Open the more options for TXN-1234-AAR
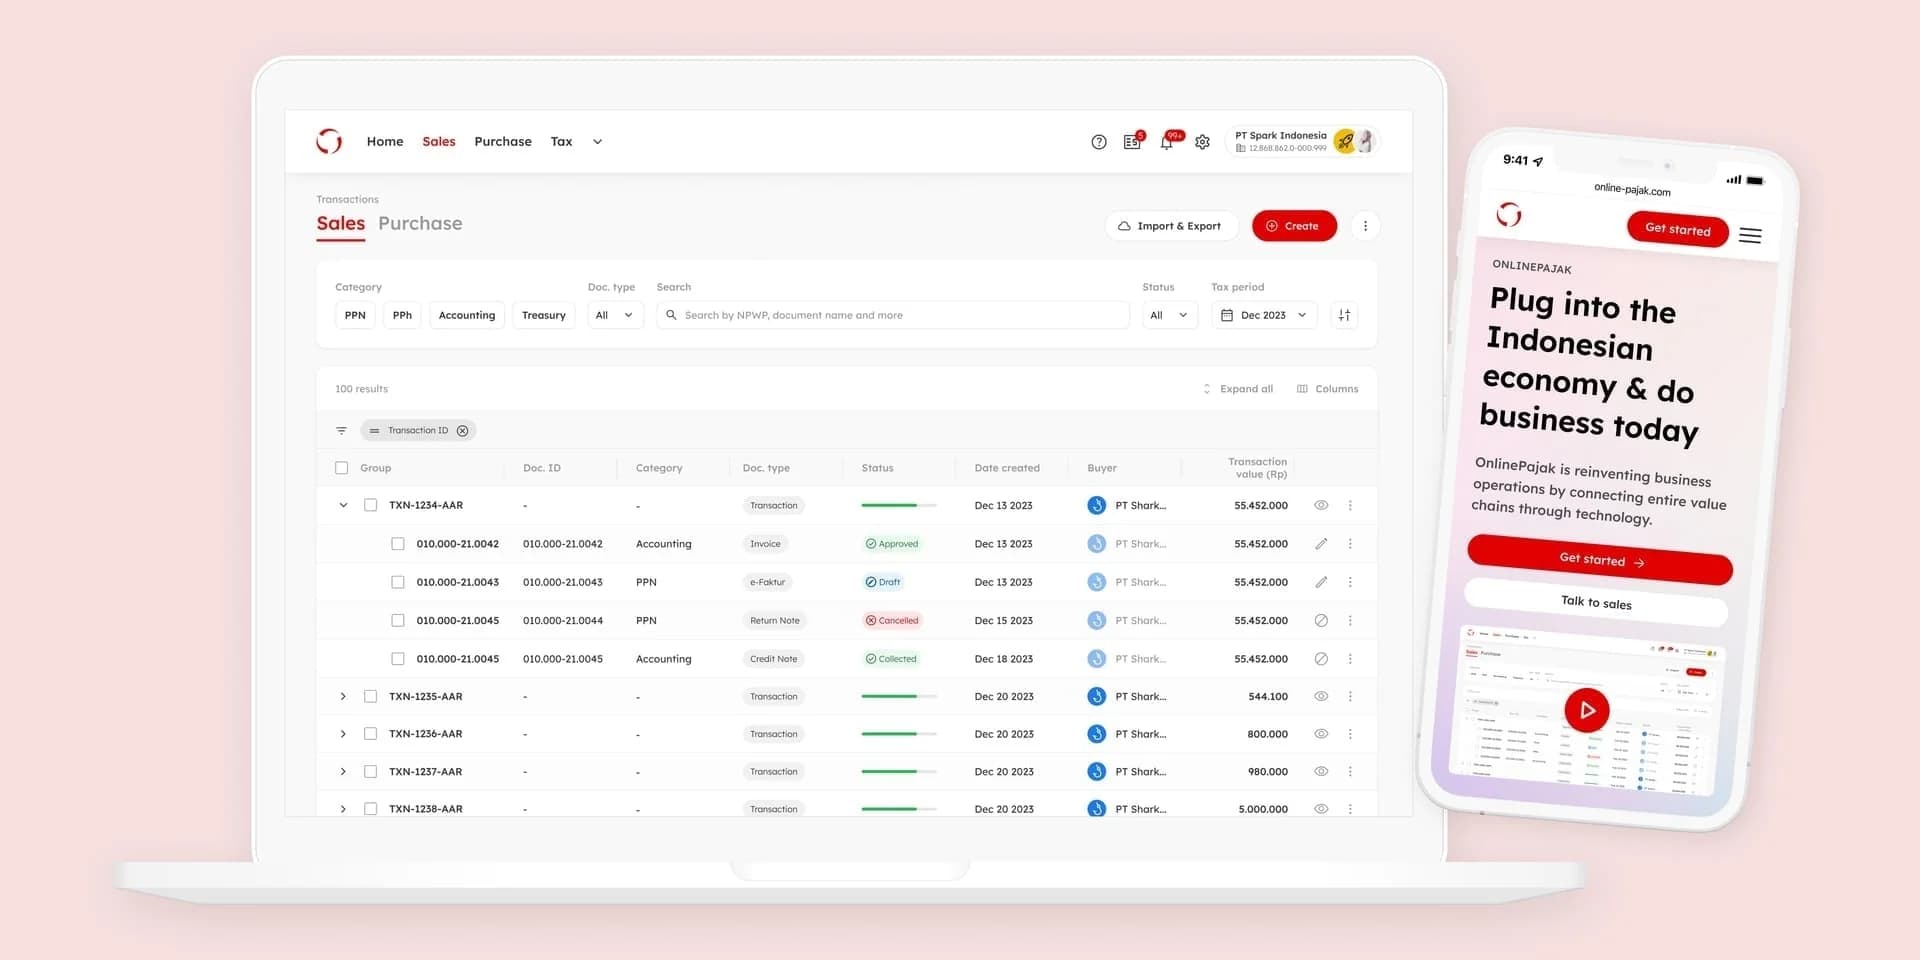This screenshot has height=960, width=1920. tap(1350, 506)
